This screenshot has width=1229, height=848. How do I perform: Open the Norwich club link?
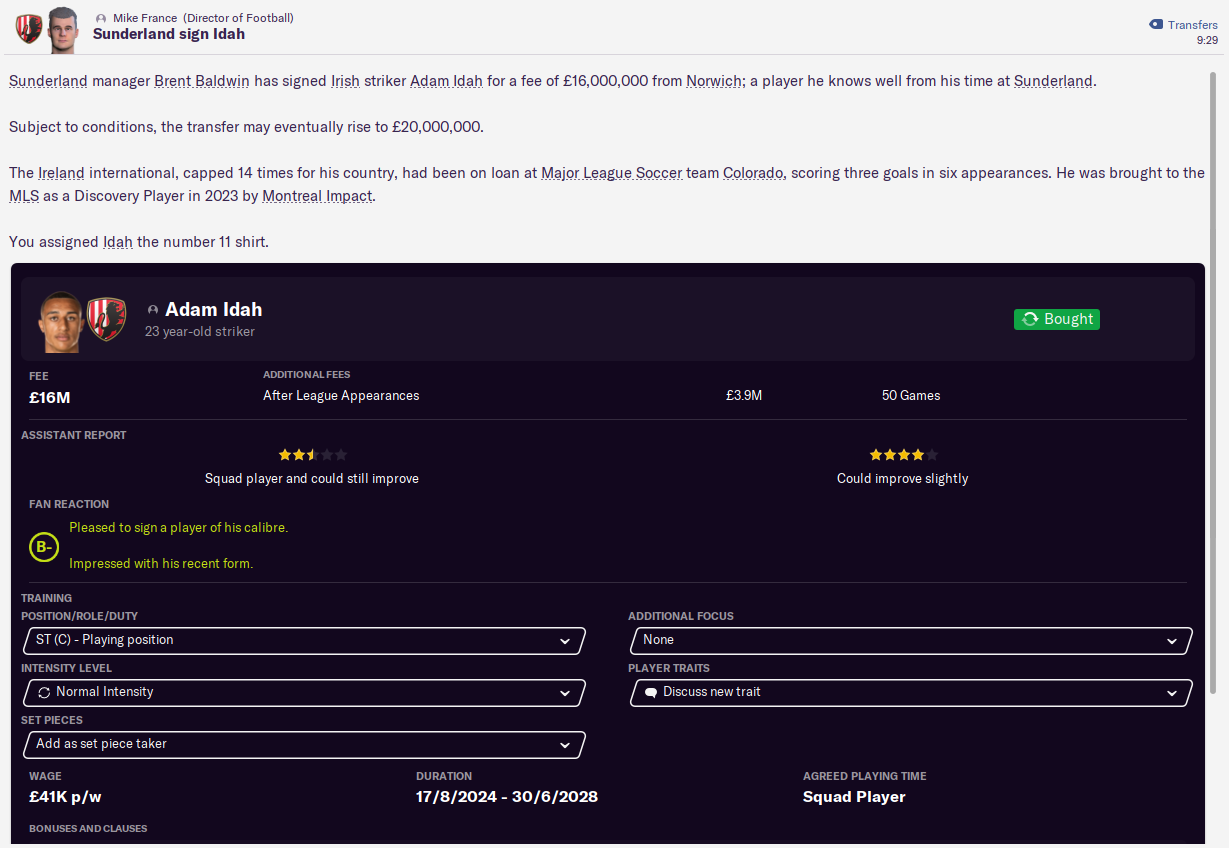pos(714,81)
